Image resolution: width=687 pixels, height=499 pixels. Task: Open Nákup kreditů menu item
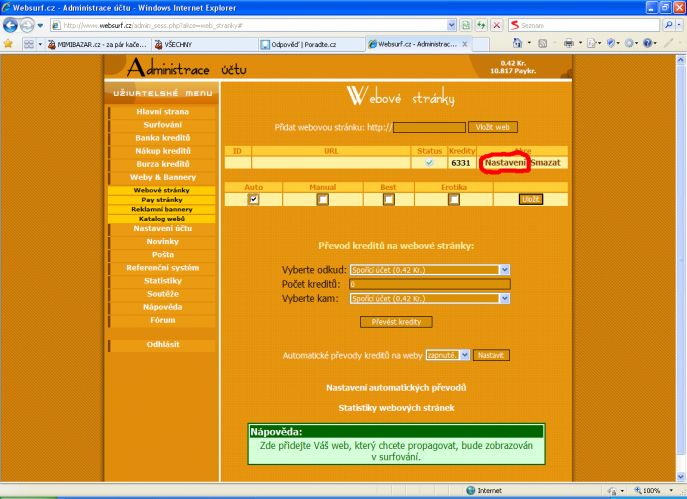click(163, 151)
